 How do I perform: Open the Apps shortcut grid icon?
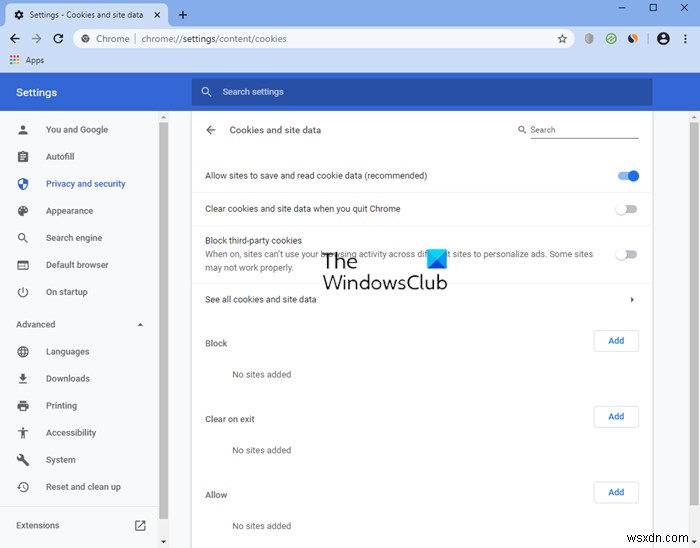[14, 60]
